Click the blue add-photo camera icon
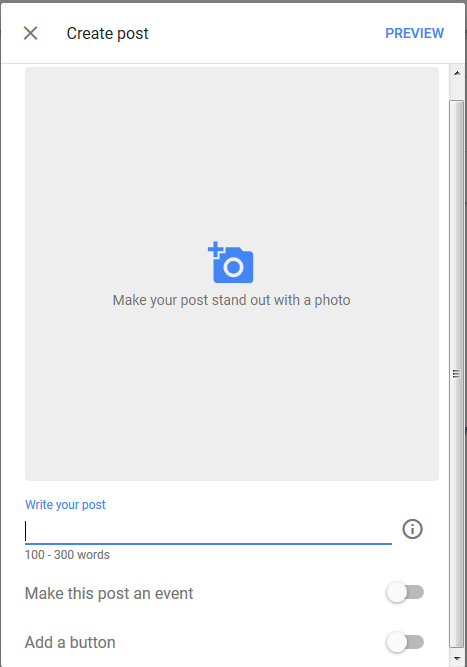This screenshot has height=667, width=467. [x=231, y=262]
